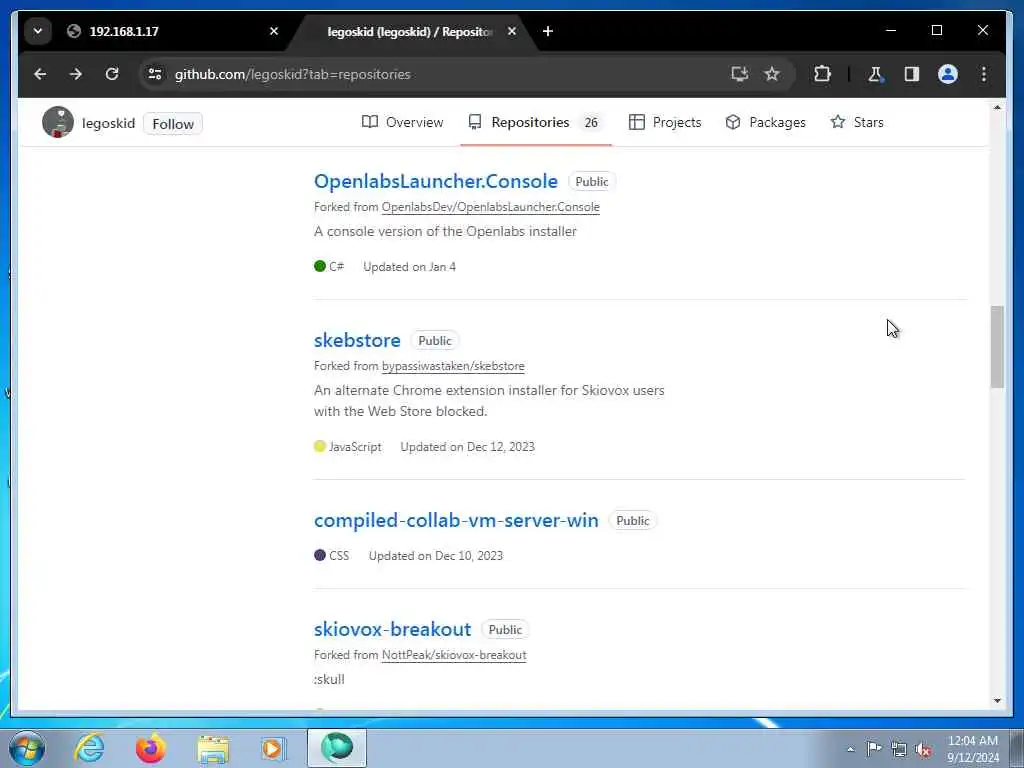The width and height of the screenshot is (1024, 768).
Task: Go forward with the browser forward arrow
Action: [x=76, y=74]
